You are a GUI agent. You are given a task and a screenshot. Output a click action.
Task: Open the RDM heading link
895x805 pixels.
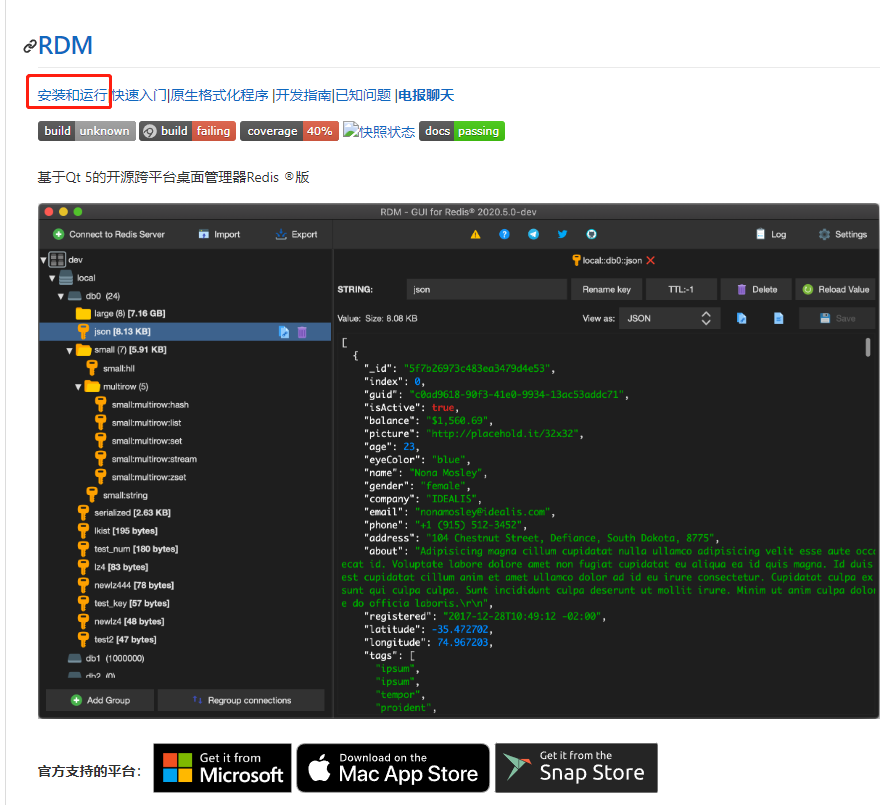point(65,45)
